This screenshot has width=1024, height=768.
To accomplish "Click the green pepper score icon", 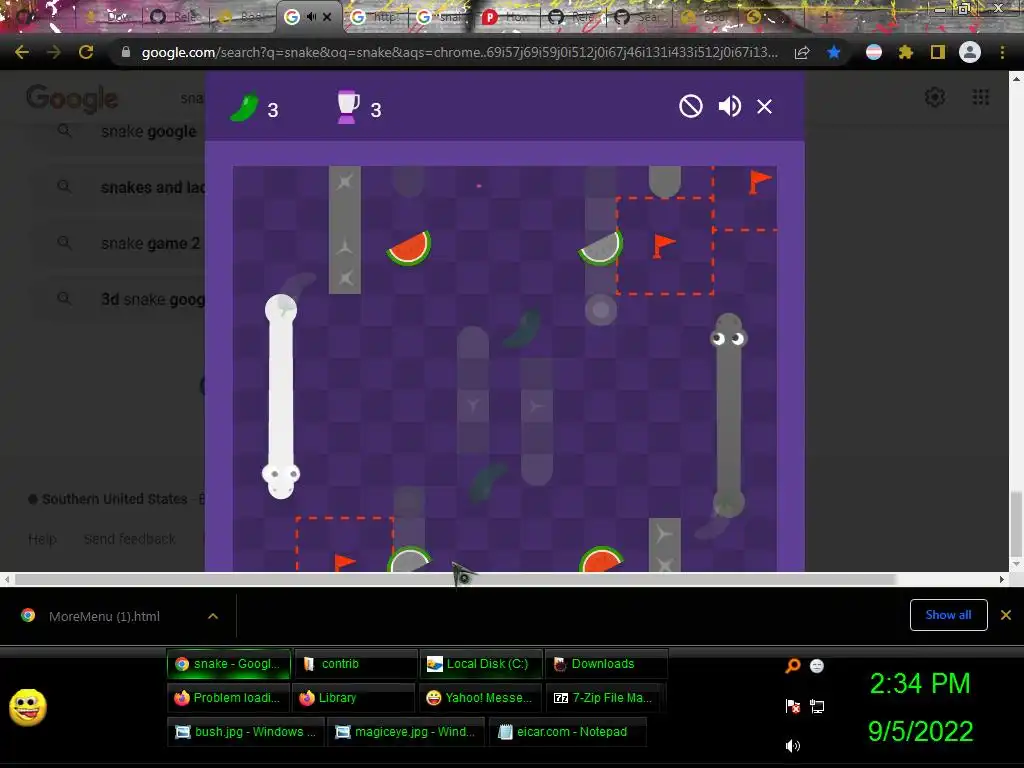I will (244, 108).
